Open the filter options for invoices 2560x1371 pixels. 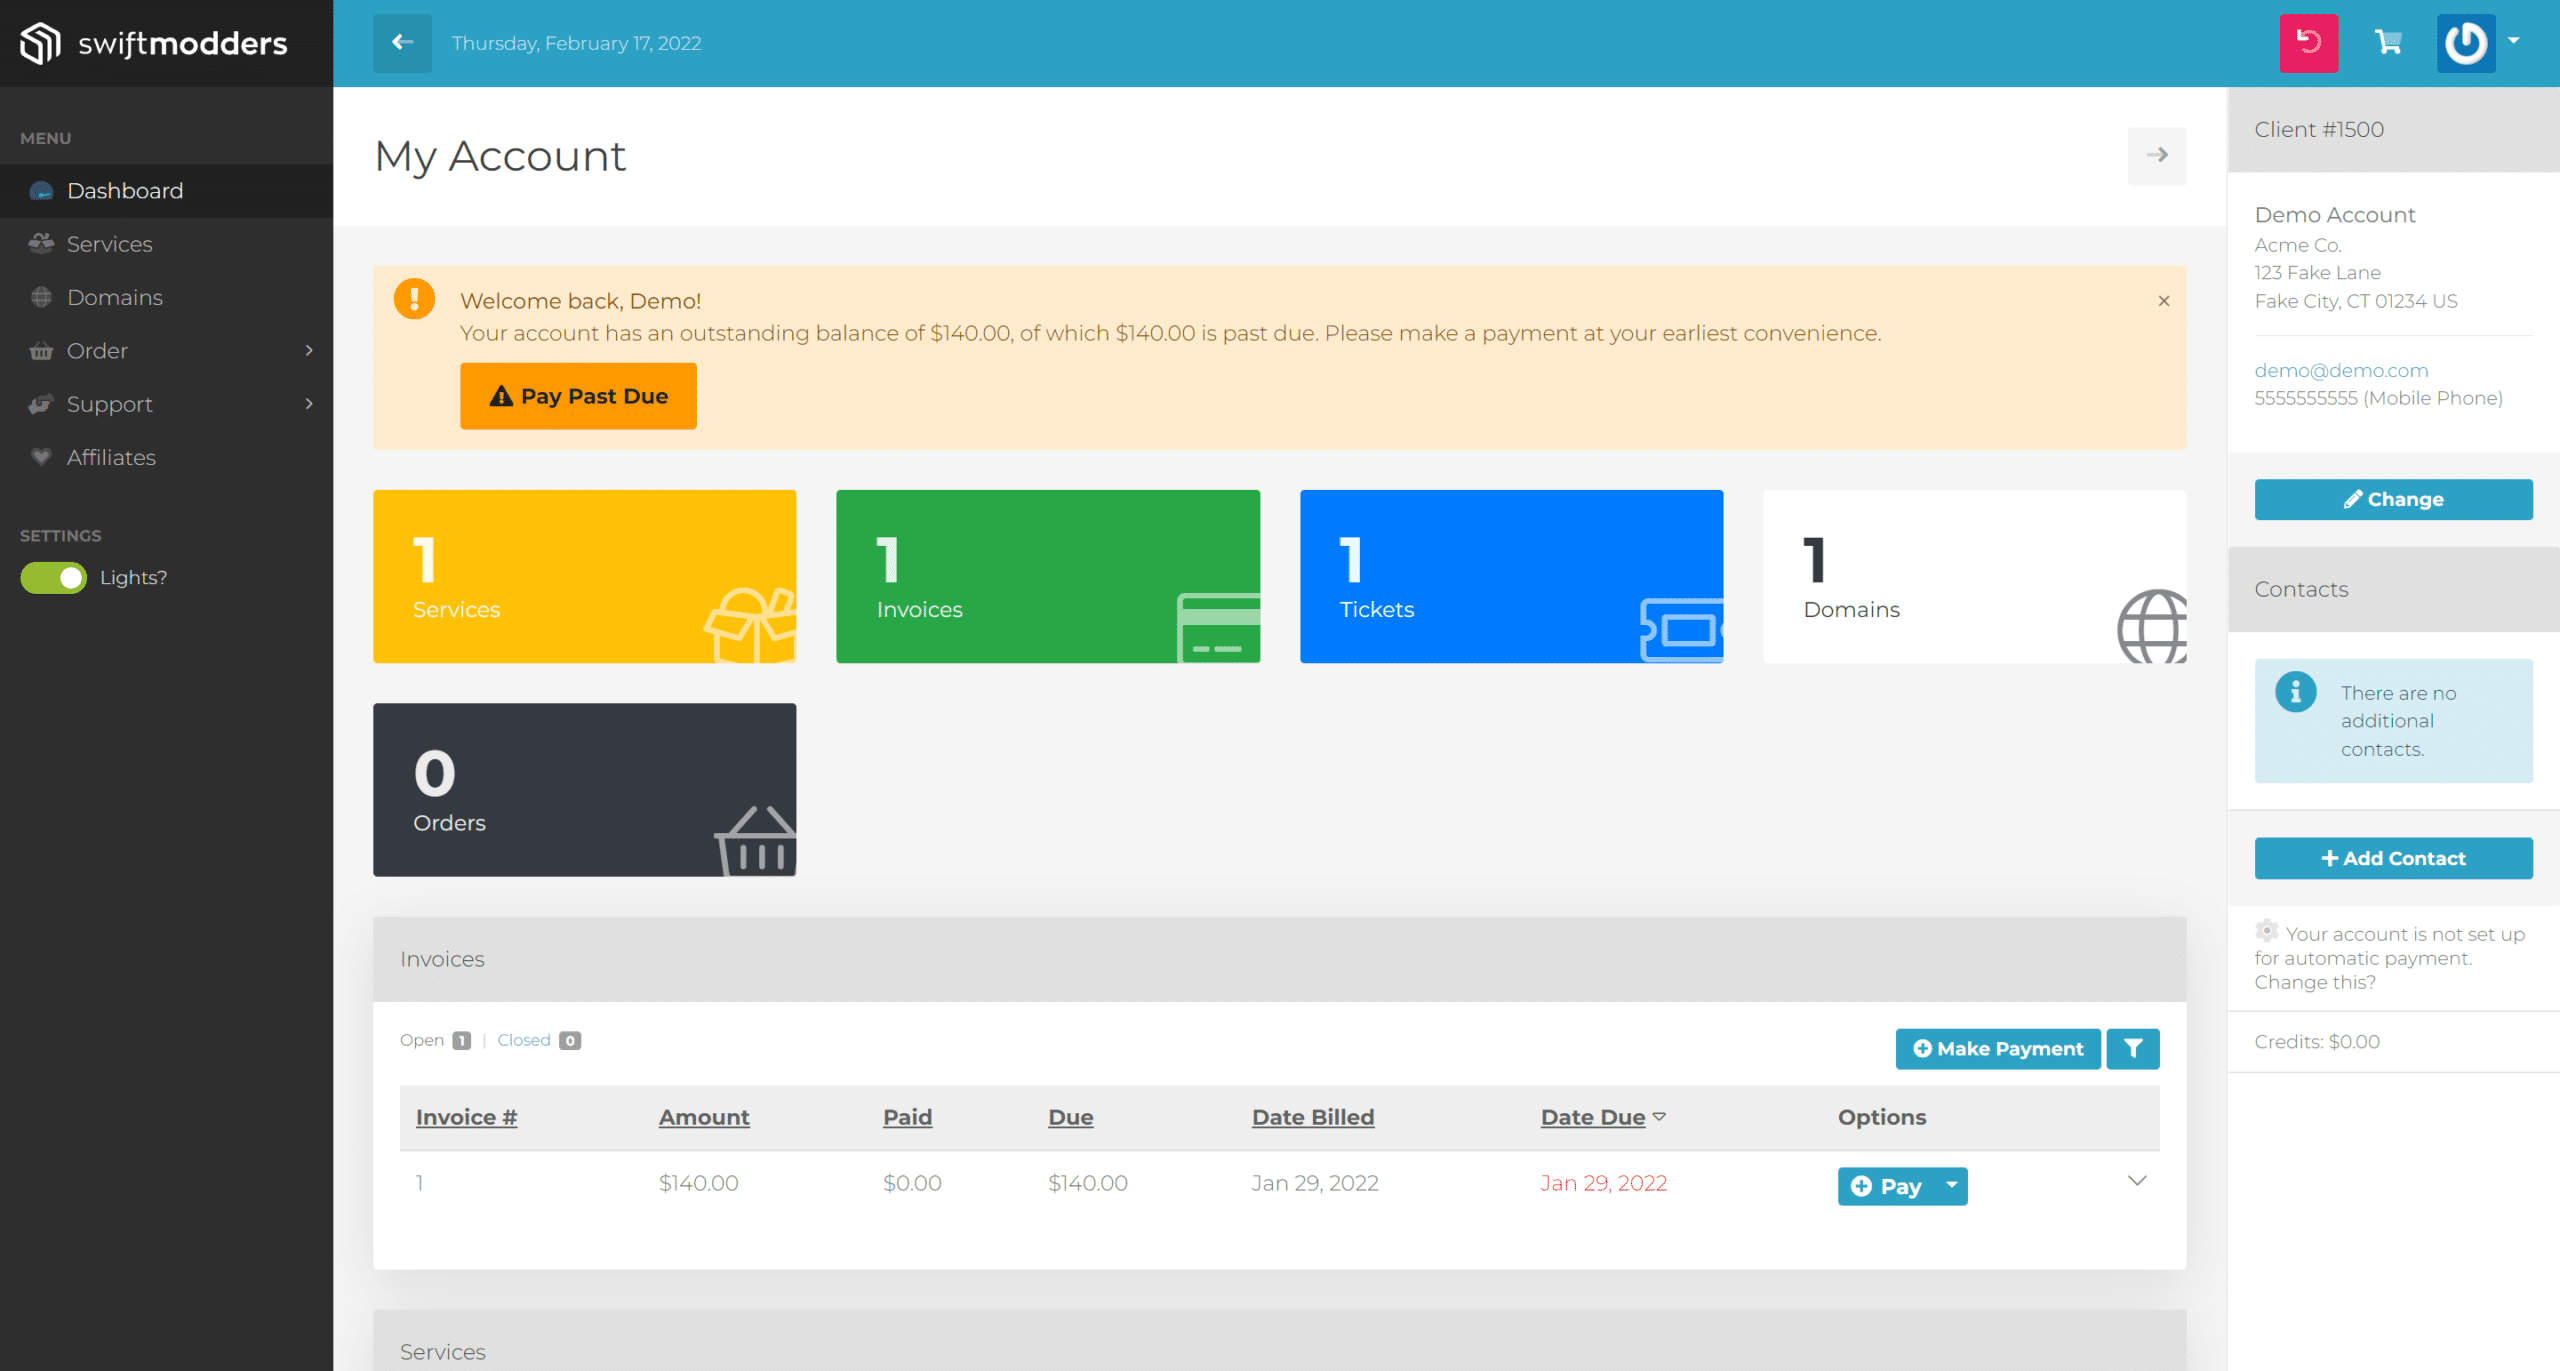pyautogui.click(x=2137, y=1048)
